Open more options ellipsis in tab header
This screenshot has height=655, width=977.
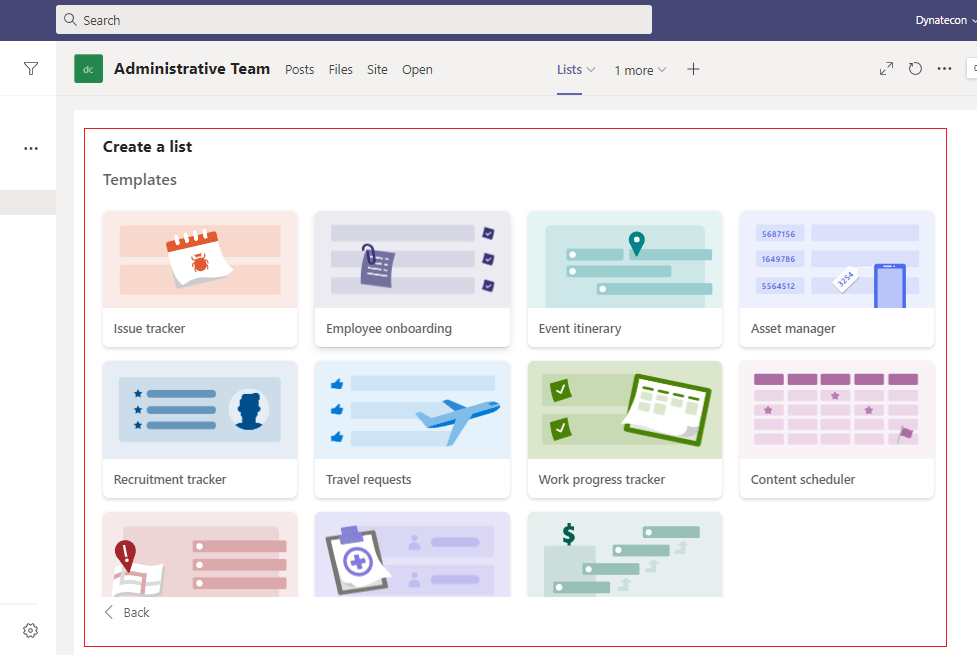point(944,69)
